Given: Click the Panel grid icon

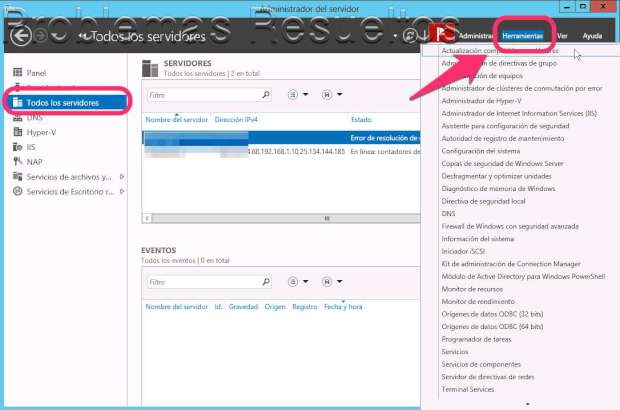Looking at the screenshot, I should tap(17, 72).
